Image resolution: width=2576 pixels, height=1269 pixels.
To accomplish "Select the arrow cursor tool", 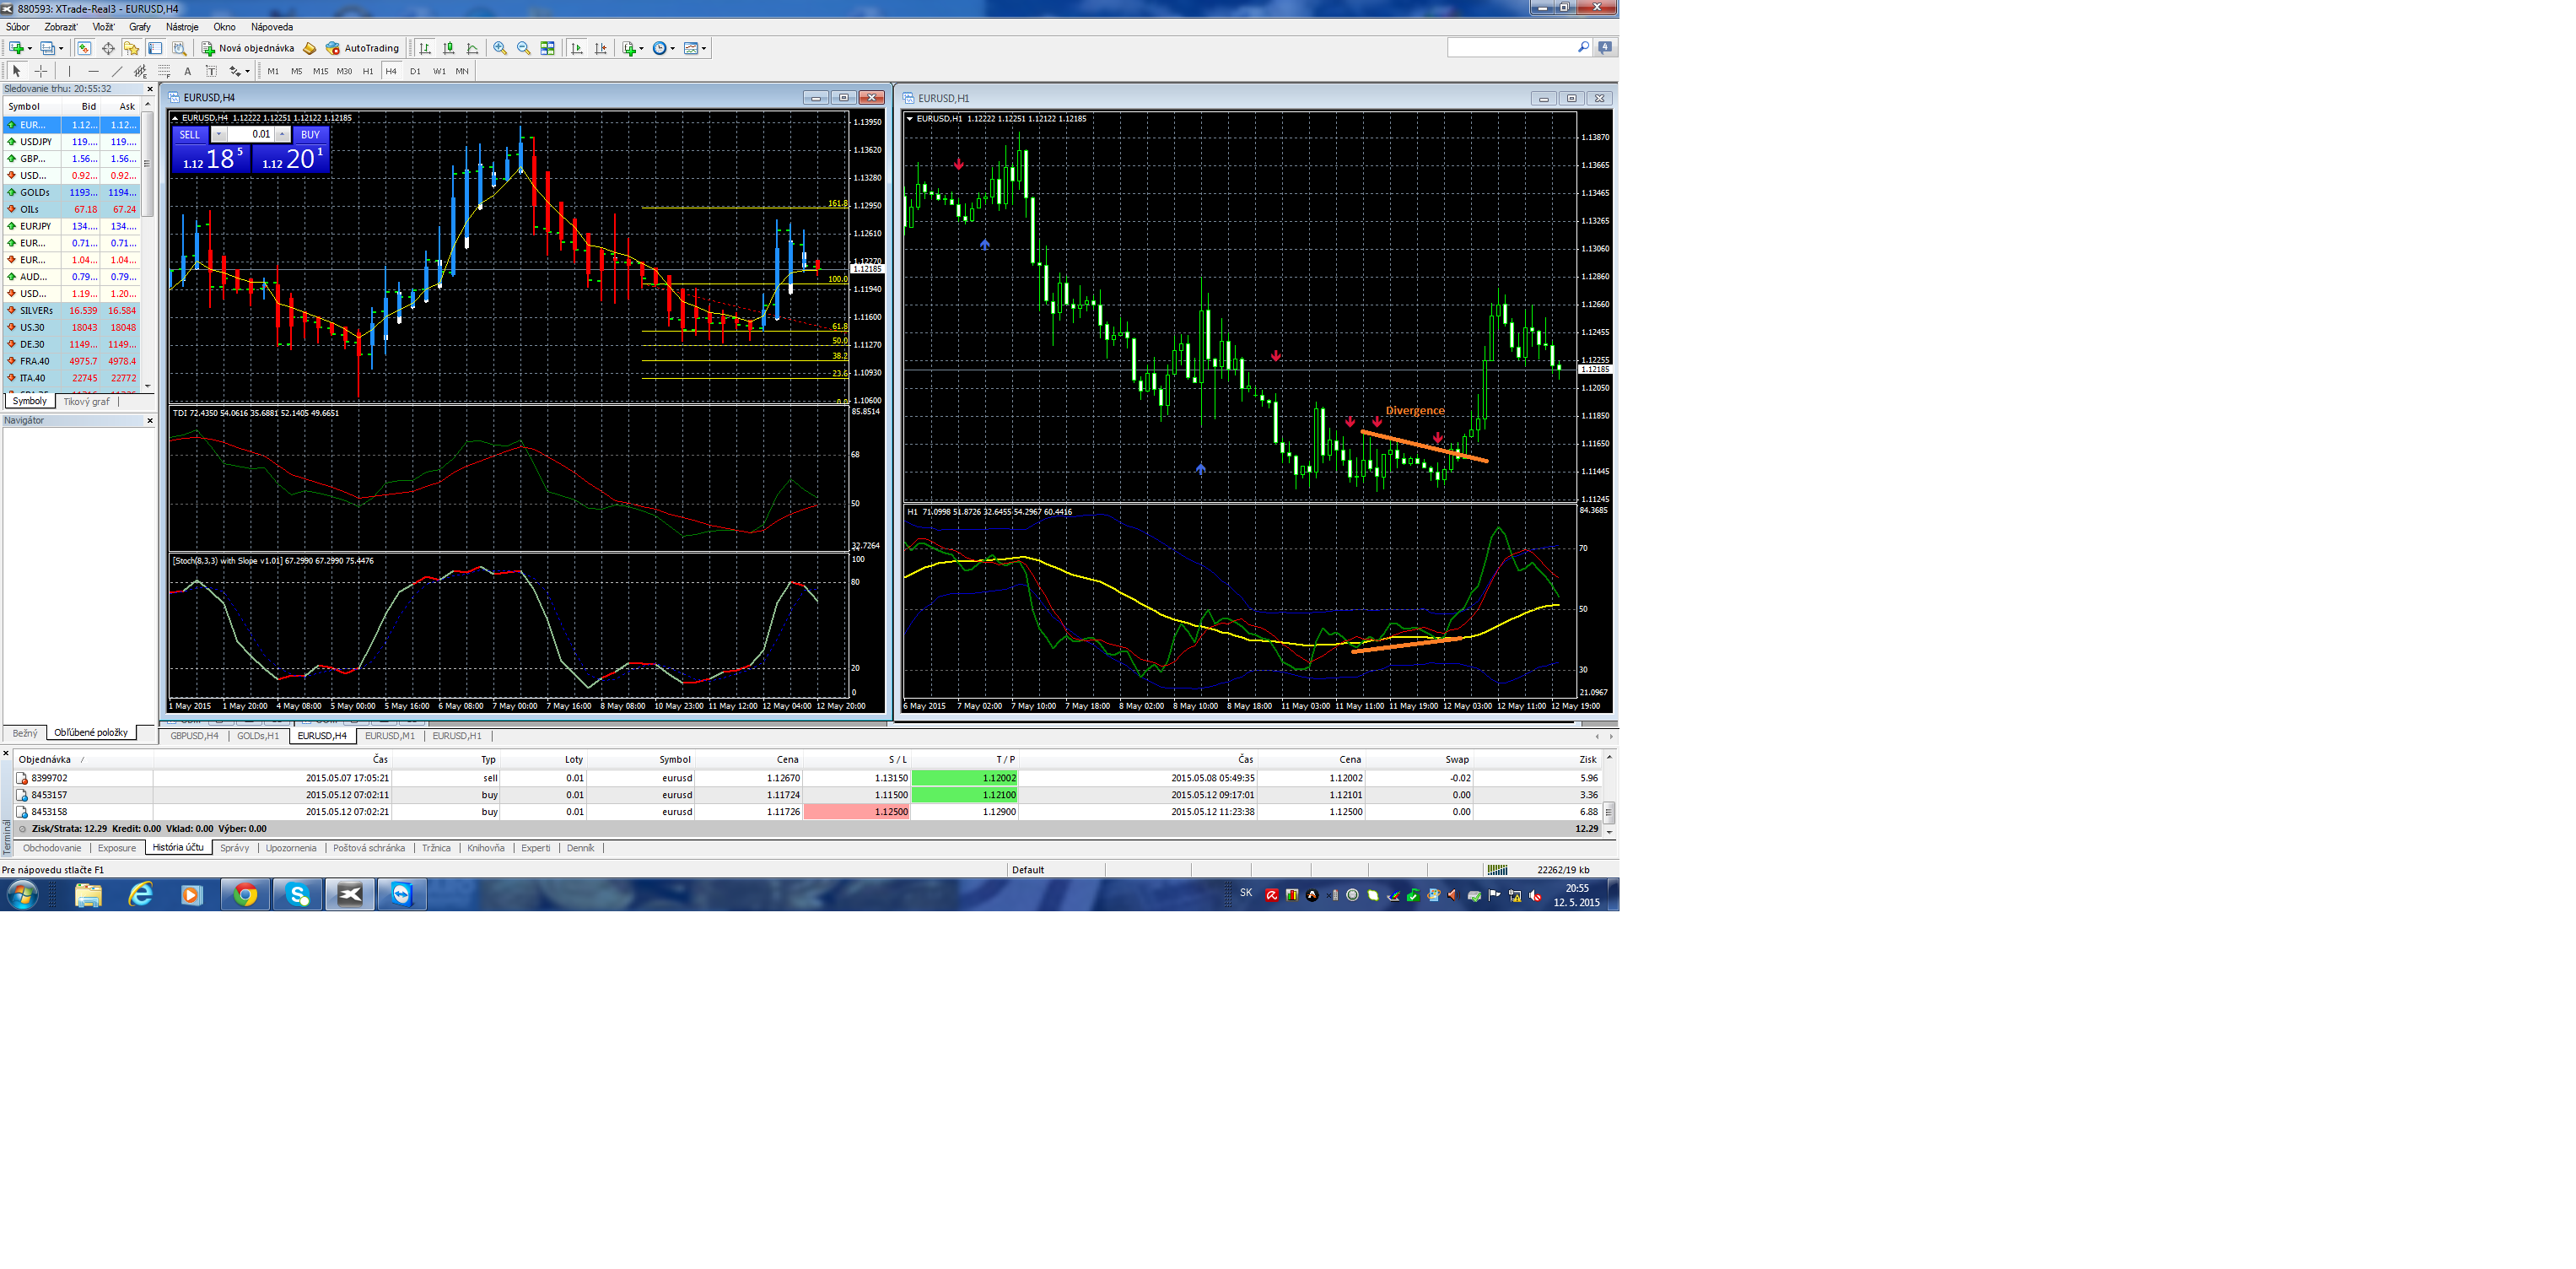I will (x=17, y=71).
